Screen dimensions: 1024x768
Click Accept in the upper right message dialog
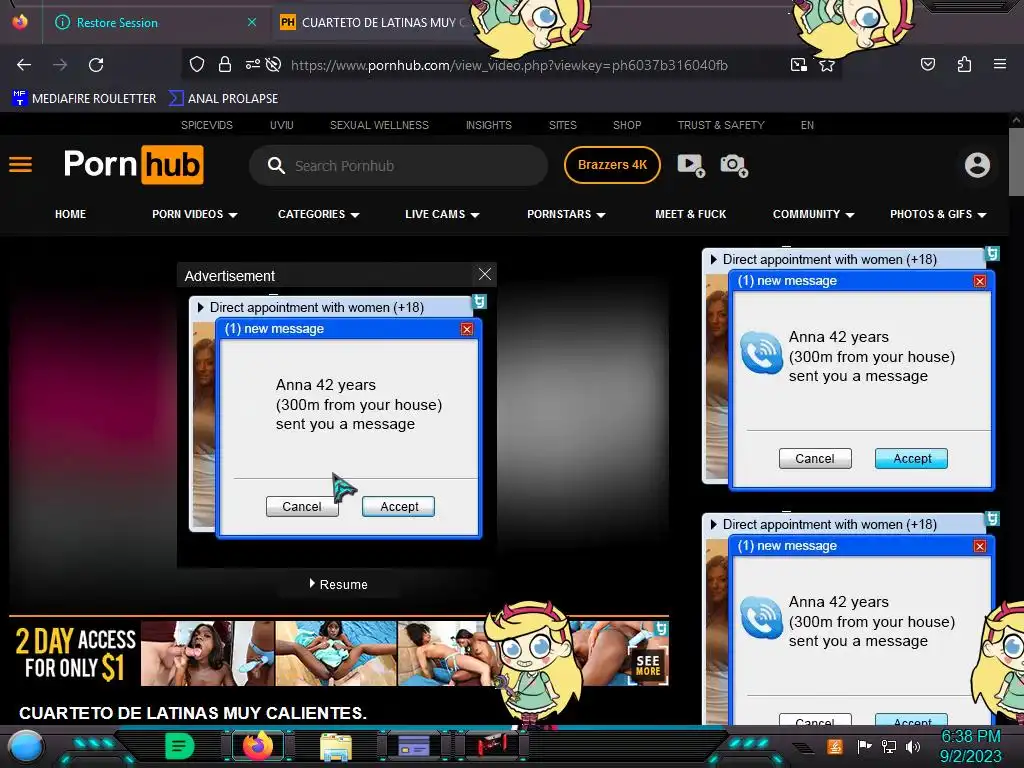(x=912, y=458)
